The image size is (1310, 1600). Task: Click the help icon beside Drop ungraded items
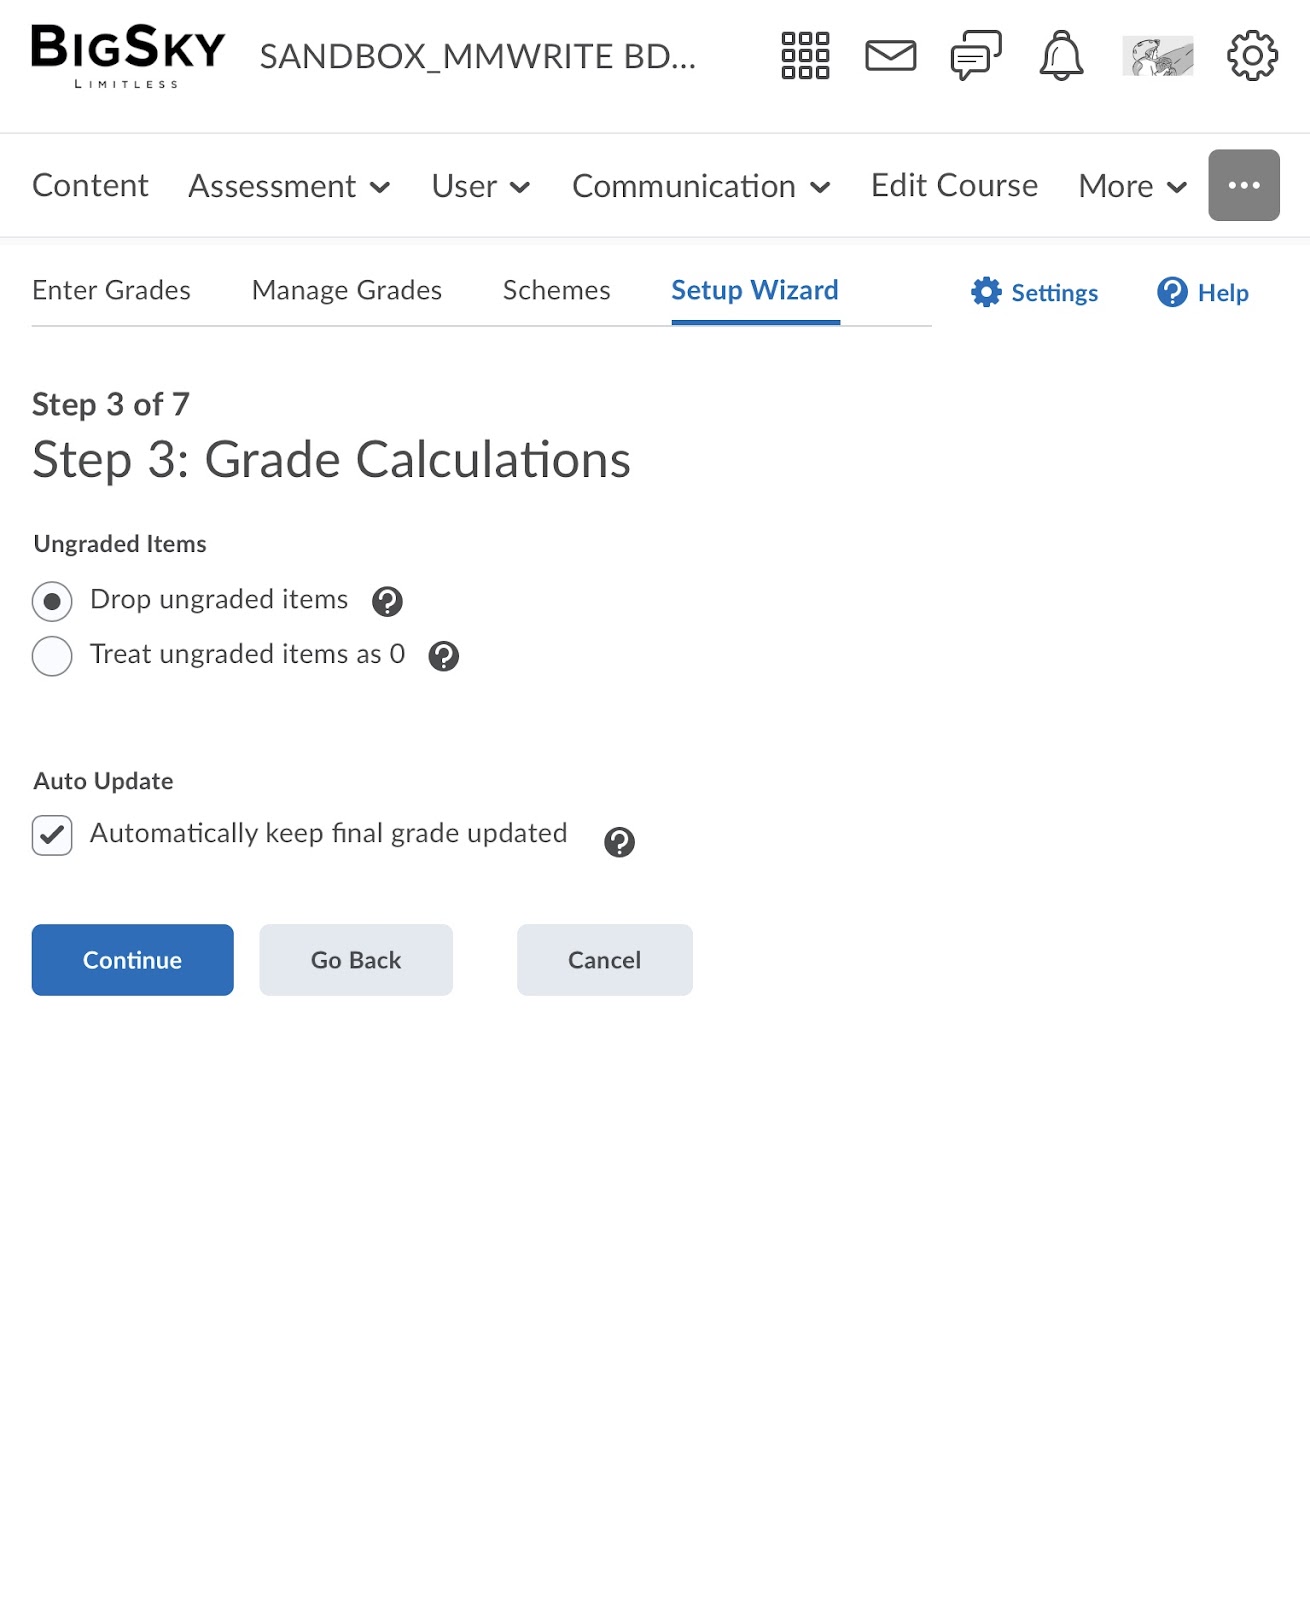click(387, 601)
